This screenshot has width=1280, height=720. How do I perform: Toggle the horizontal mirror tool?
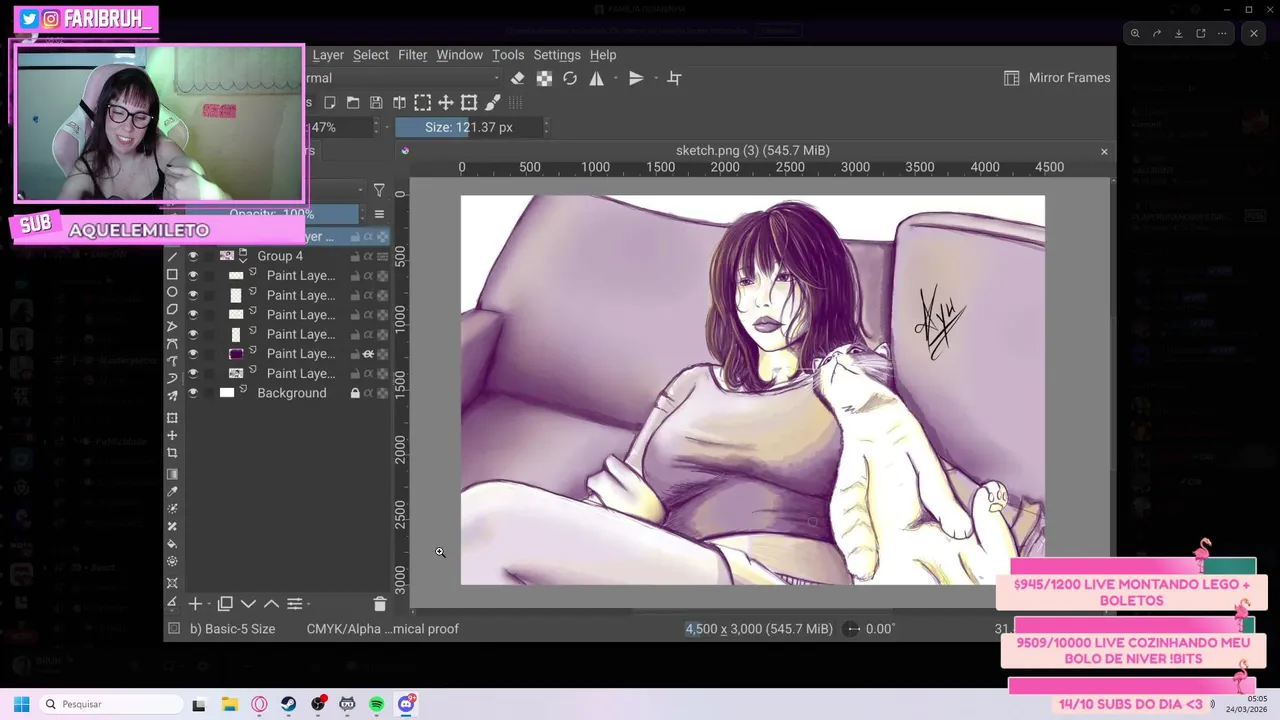pos(597,78)
